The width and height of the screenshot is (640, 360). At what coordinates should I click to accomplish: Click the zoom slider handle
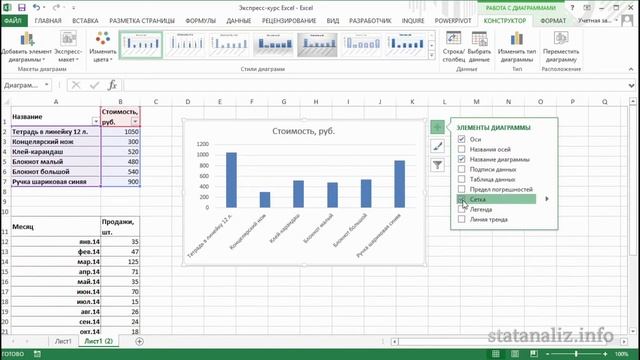click(576, 354)
